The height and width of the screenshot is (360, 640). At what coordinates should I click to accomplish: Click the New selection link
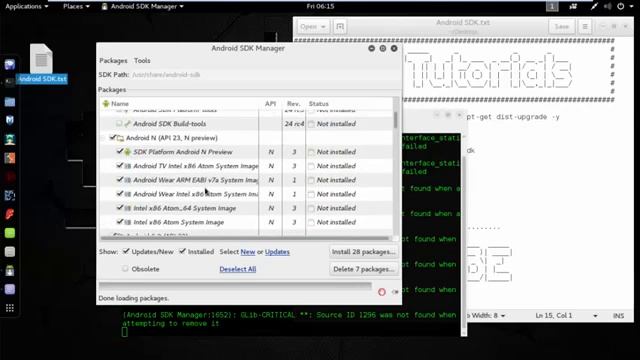pos(248,252)
